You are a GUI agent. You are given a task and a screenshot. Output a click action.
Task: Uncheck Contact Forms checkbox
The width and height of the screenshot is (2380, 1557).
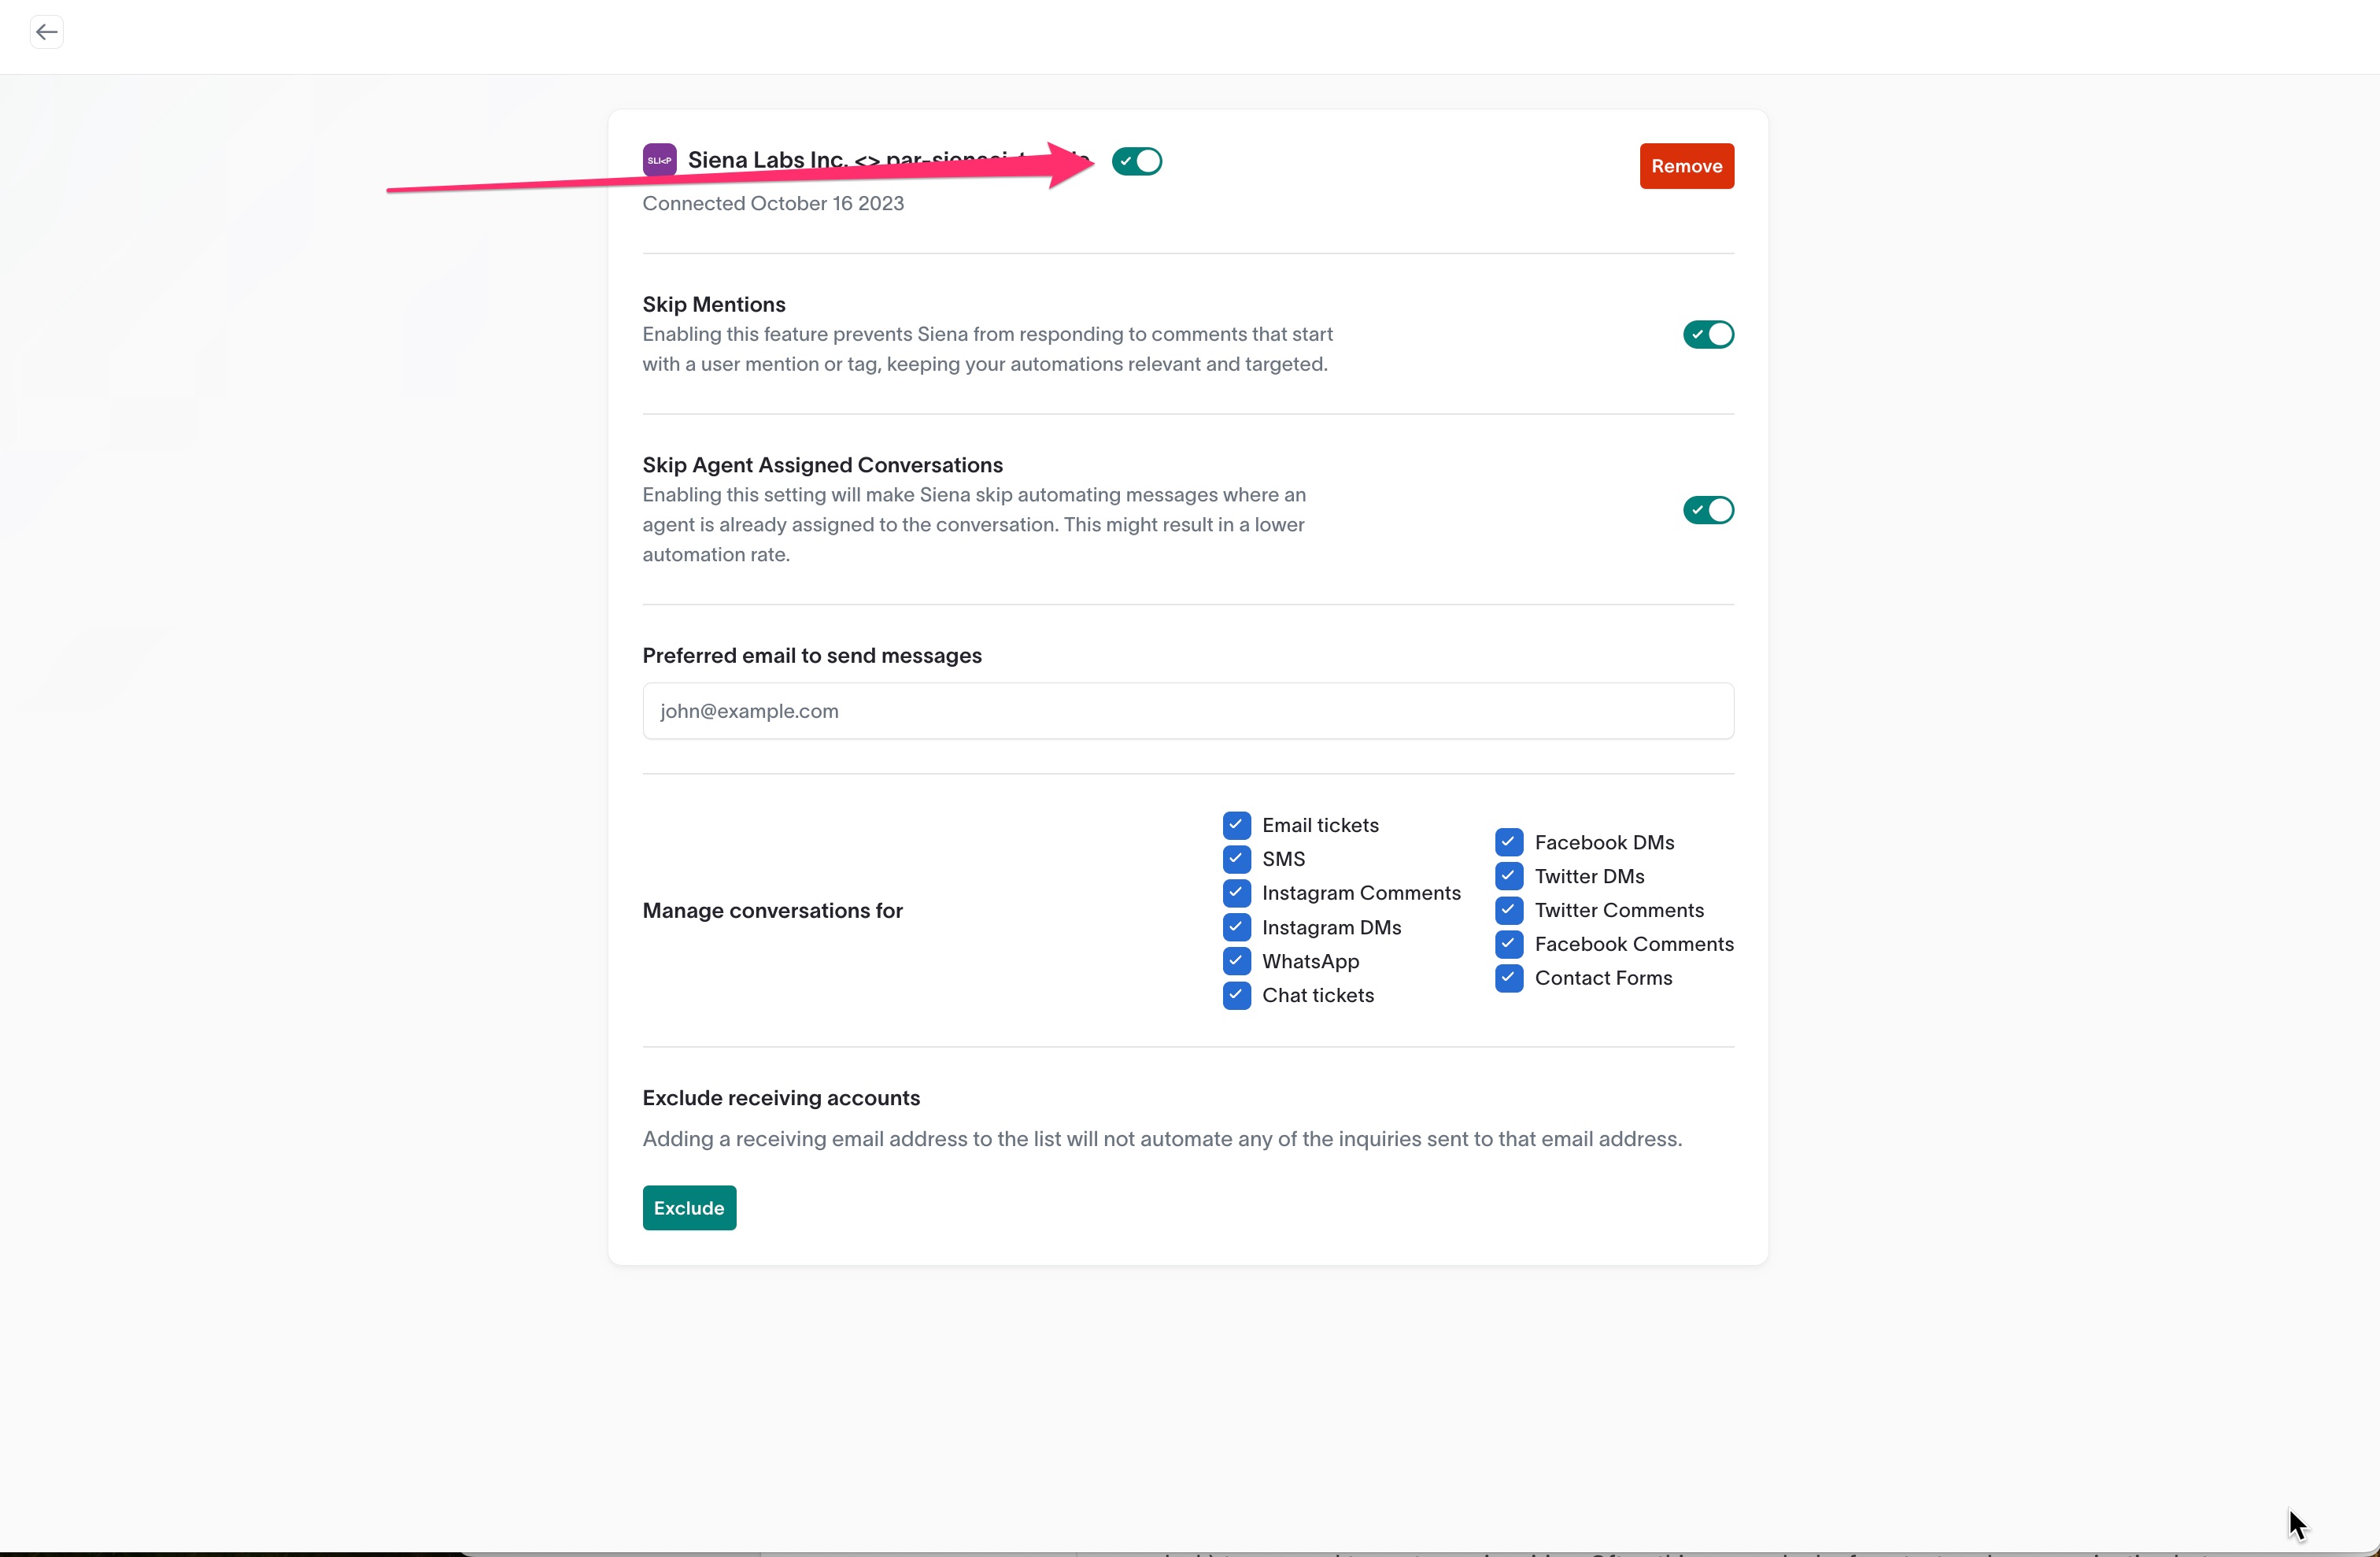tap(1509, 978)
